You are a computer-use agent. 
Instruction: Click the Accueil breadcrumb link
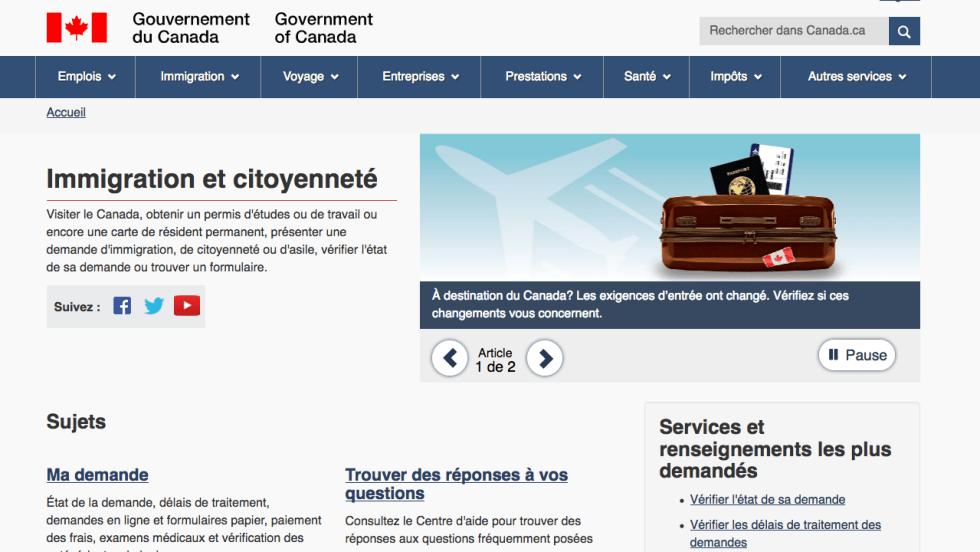(66, 113)
